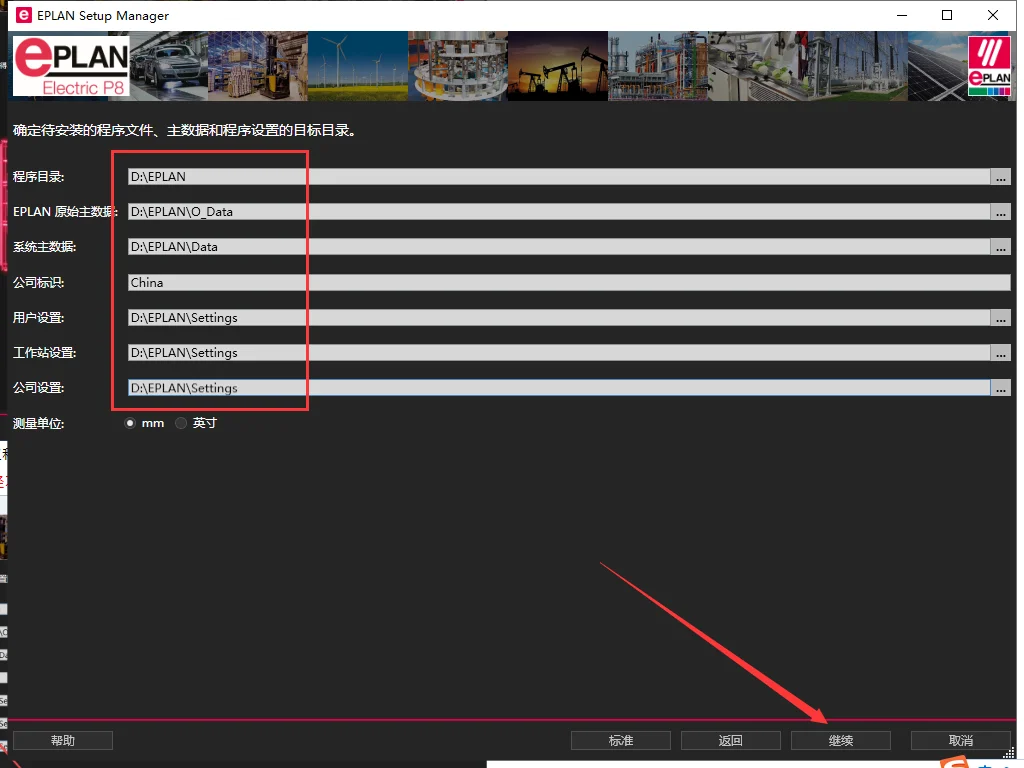Click the EPLAN brand icon at top right

tap(989, 66)
